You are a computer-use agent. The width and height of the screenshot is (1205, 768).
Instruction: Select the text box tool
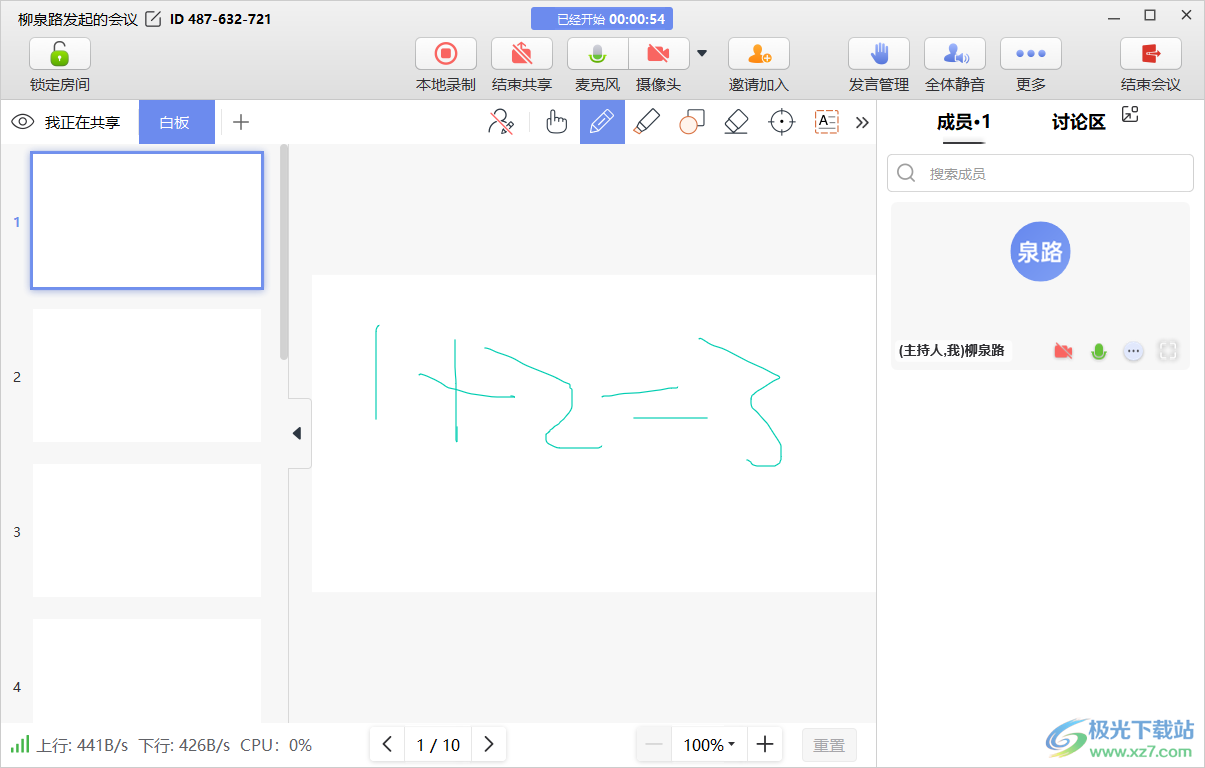point(827,122)
